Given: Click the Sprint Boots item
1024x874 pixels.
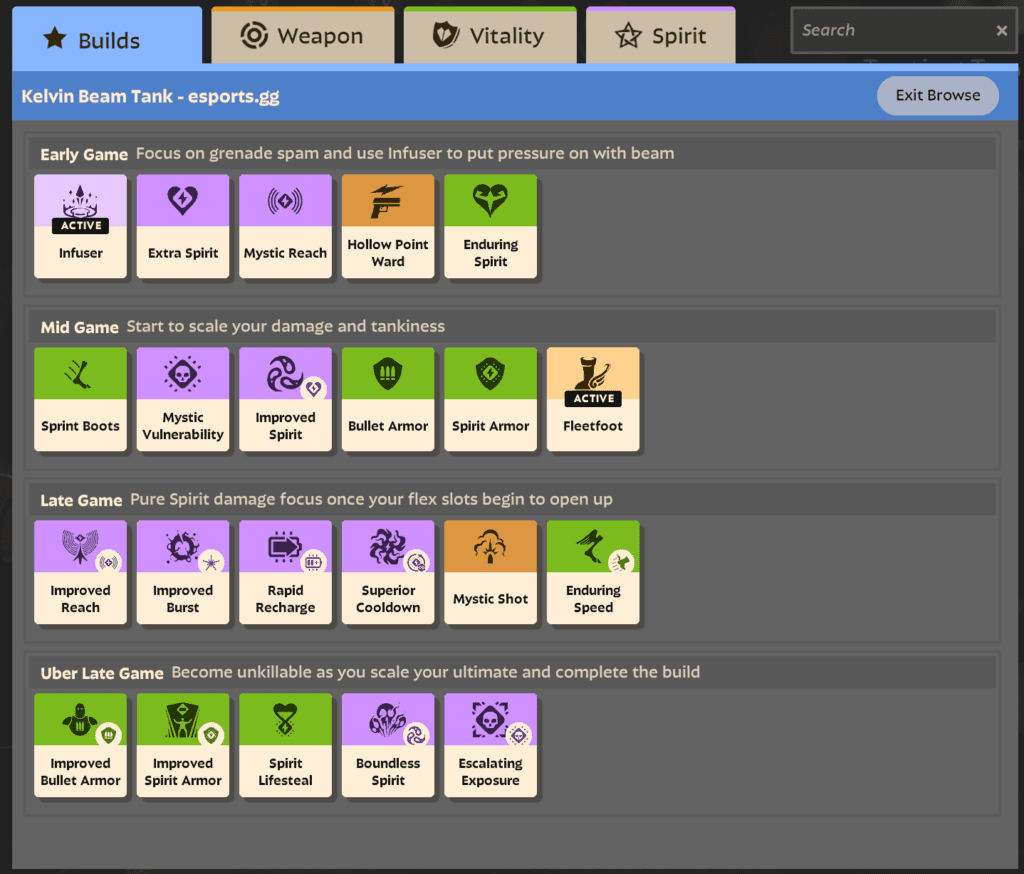Looking at the screenshot, I should coord(80,398).
